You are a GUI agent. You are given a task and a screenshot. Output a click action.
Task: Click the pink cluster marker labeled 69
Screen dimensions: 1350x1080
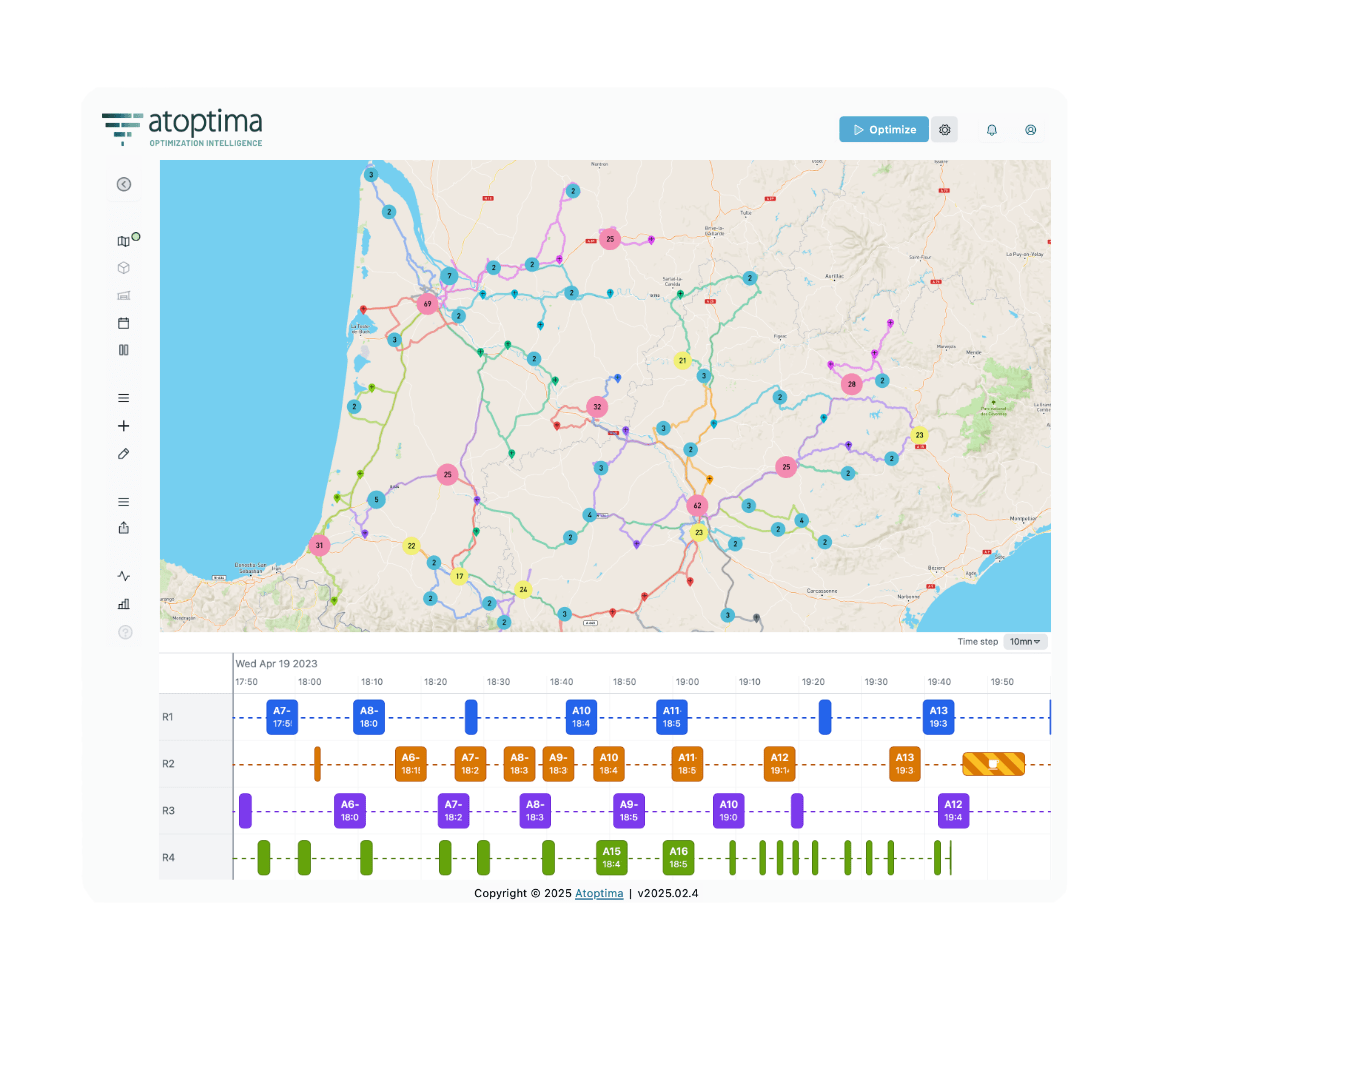click(x=428, y=304)
